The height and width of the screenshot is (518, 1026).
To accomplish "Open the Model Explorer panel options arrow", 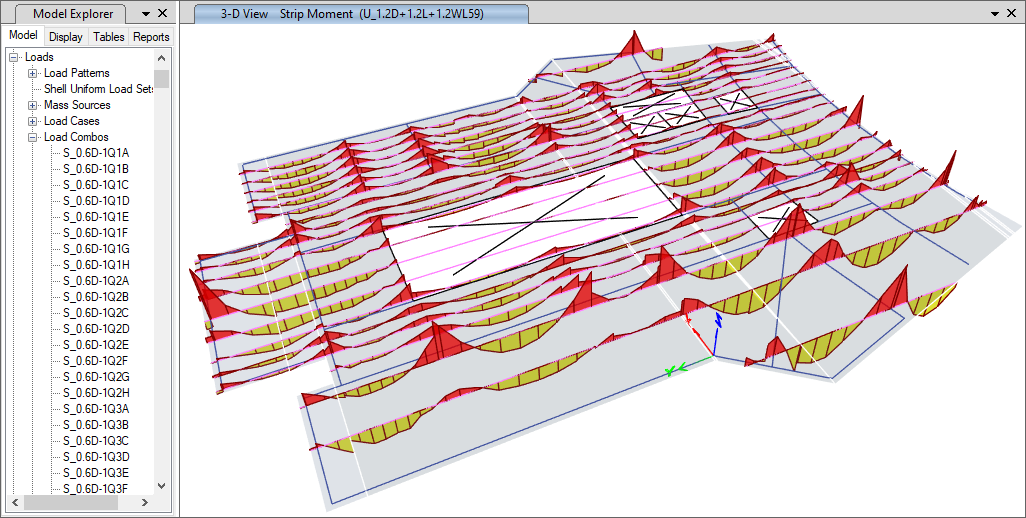I will (x=145, y=14).
